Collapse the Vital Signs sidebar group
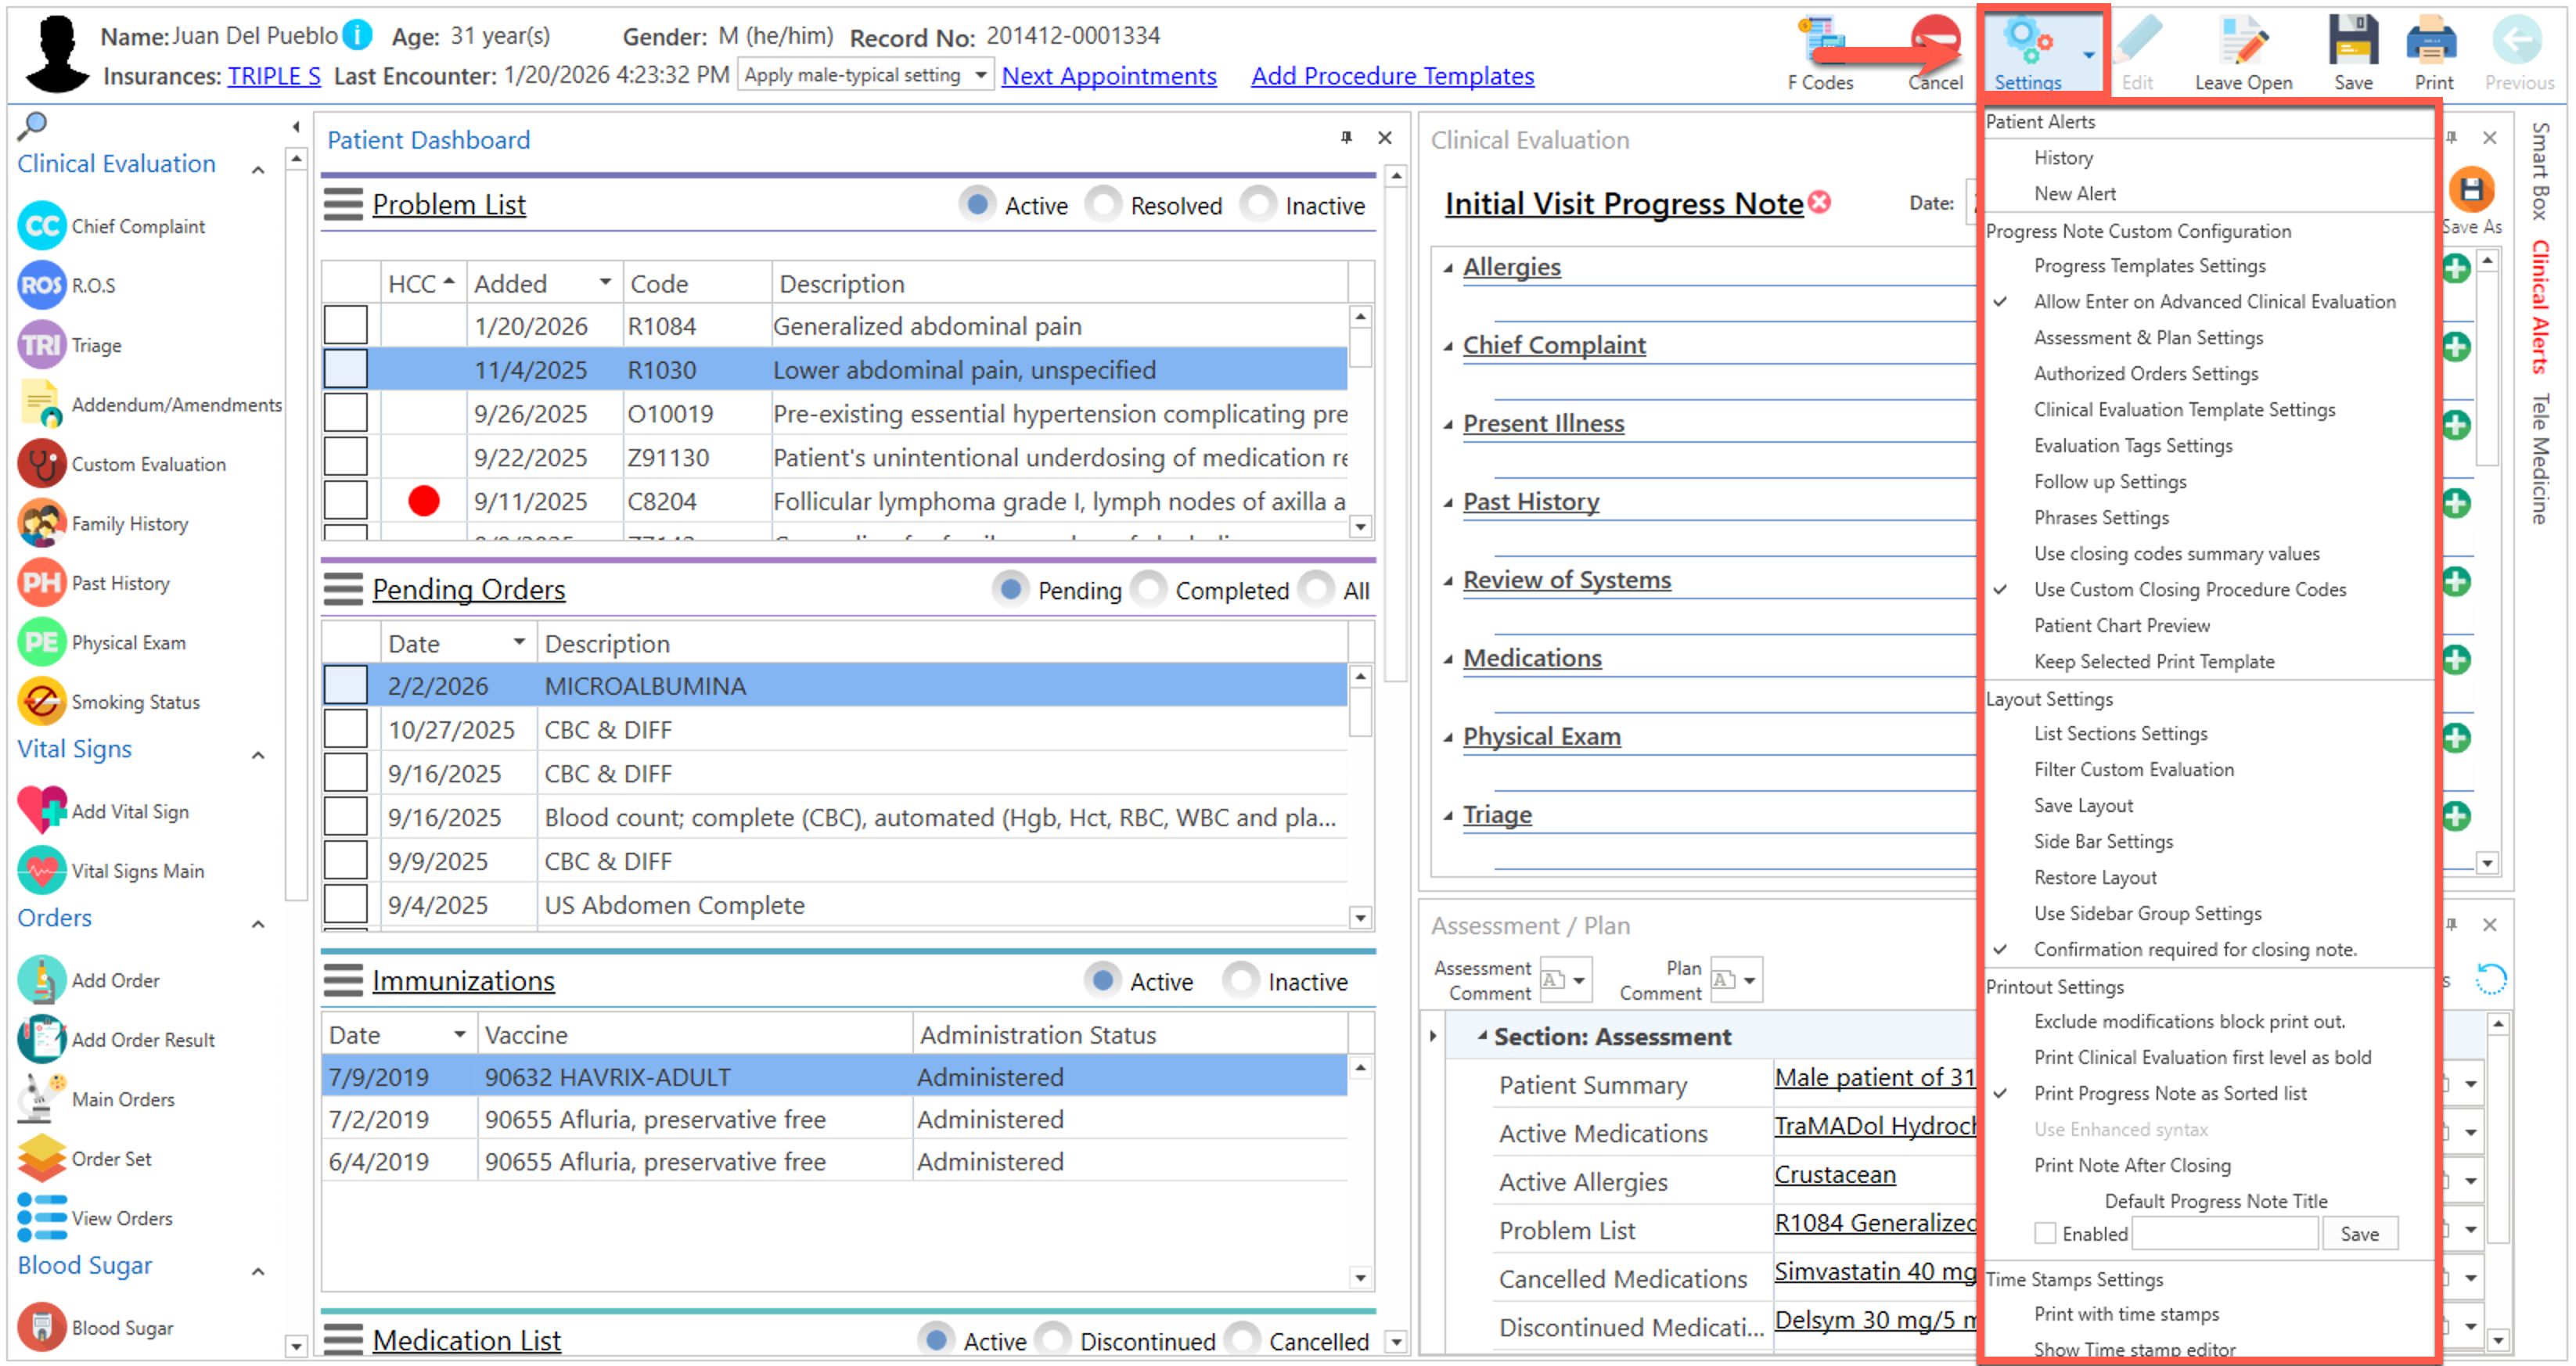The width and height of the screenshot is (2576, 1366). pyautogui.click(x=258, y=754)
